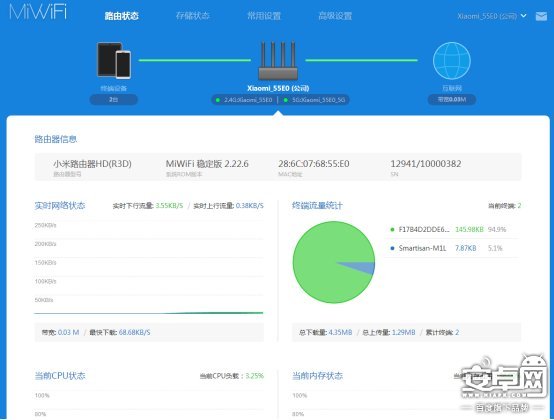Click the terminal devices tablet and phone icon

114,60
